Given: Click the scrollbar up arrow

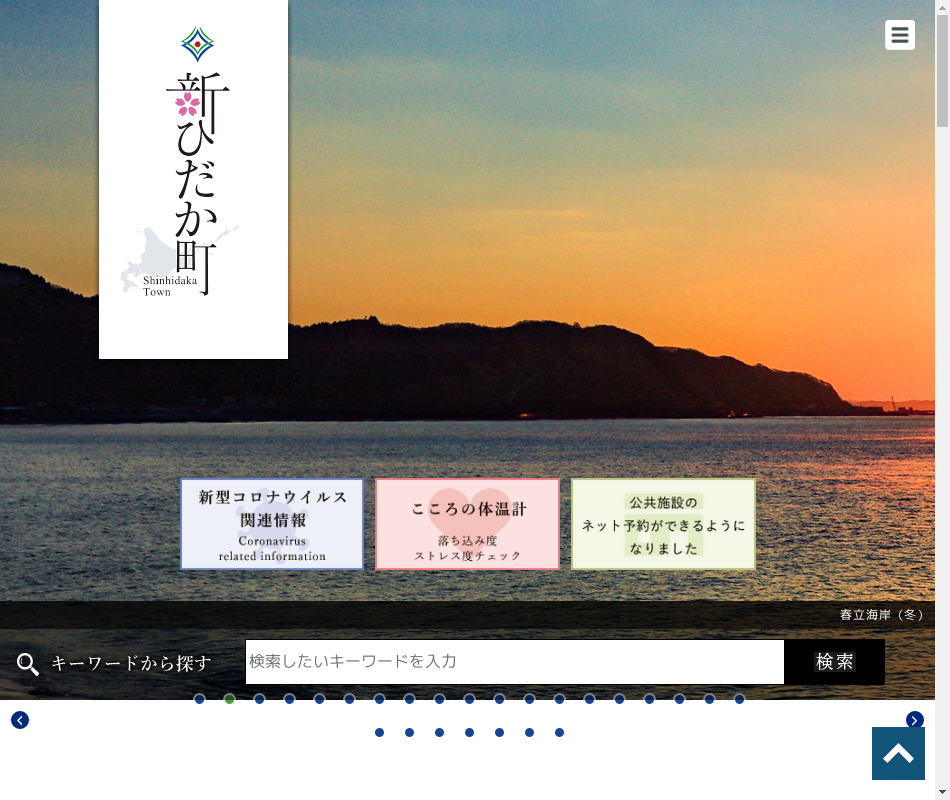Looking at the screenshot, I should tap(942, 7).
